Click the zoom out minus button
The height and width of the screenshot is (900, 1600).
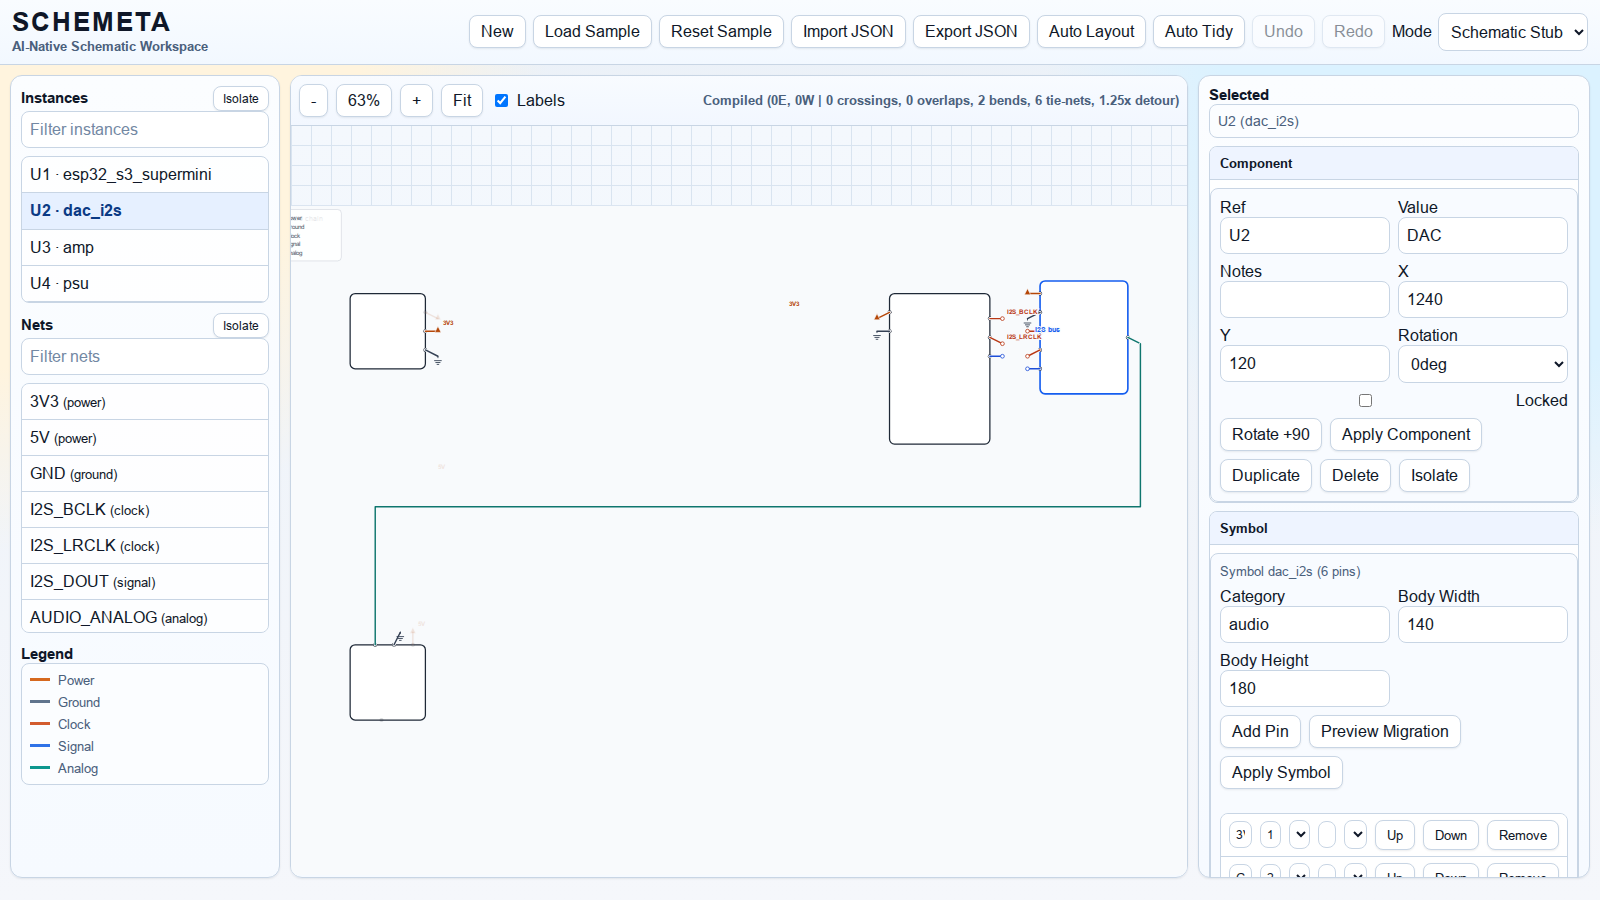point(313,101)
